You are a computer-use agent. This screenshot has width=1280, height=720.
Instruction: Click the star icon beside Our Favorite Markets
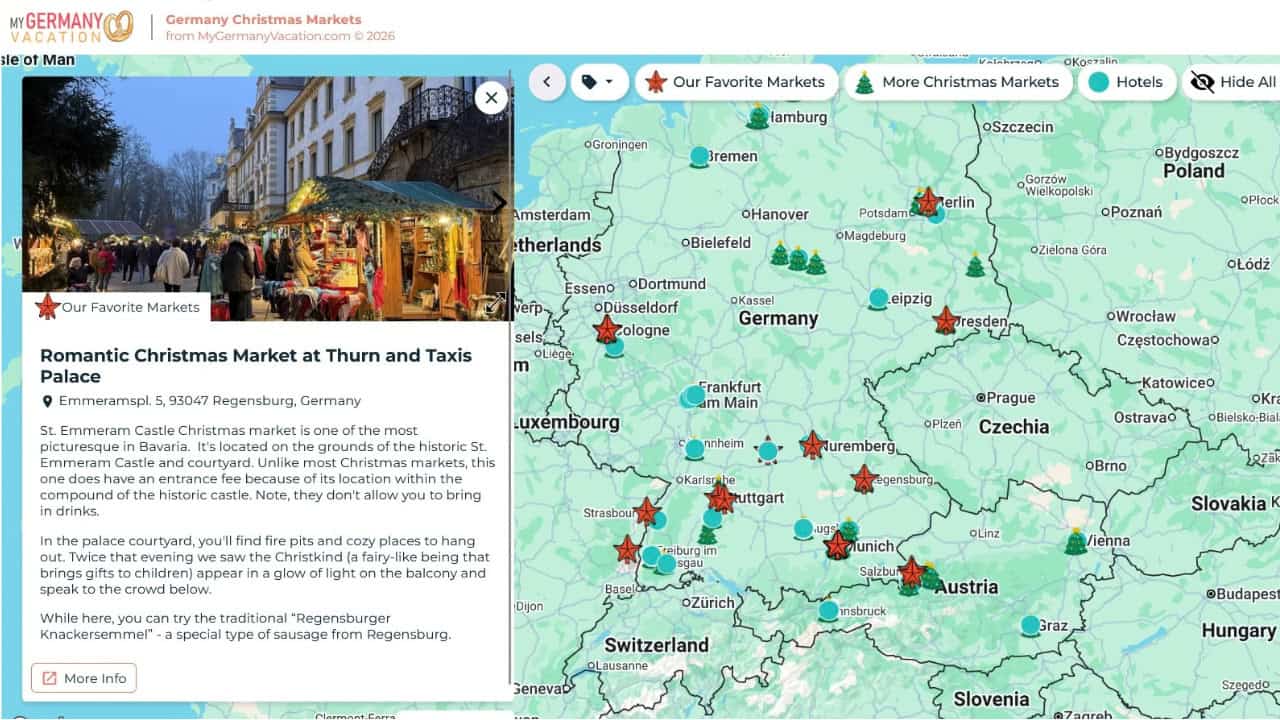[657, 81]
